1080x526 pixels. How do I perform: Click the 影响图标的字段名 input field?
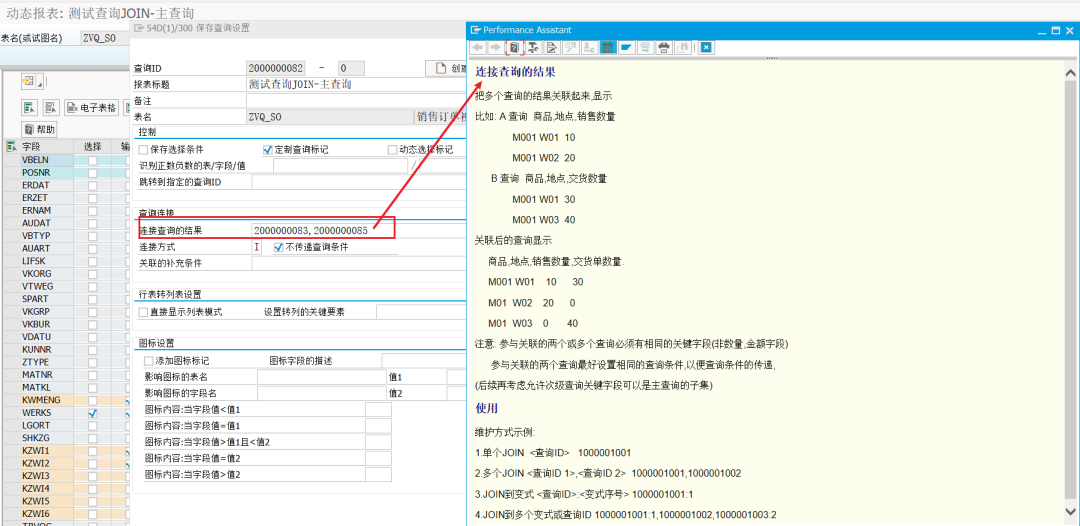[x=321, y=393]
